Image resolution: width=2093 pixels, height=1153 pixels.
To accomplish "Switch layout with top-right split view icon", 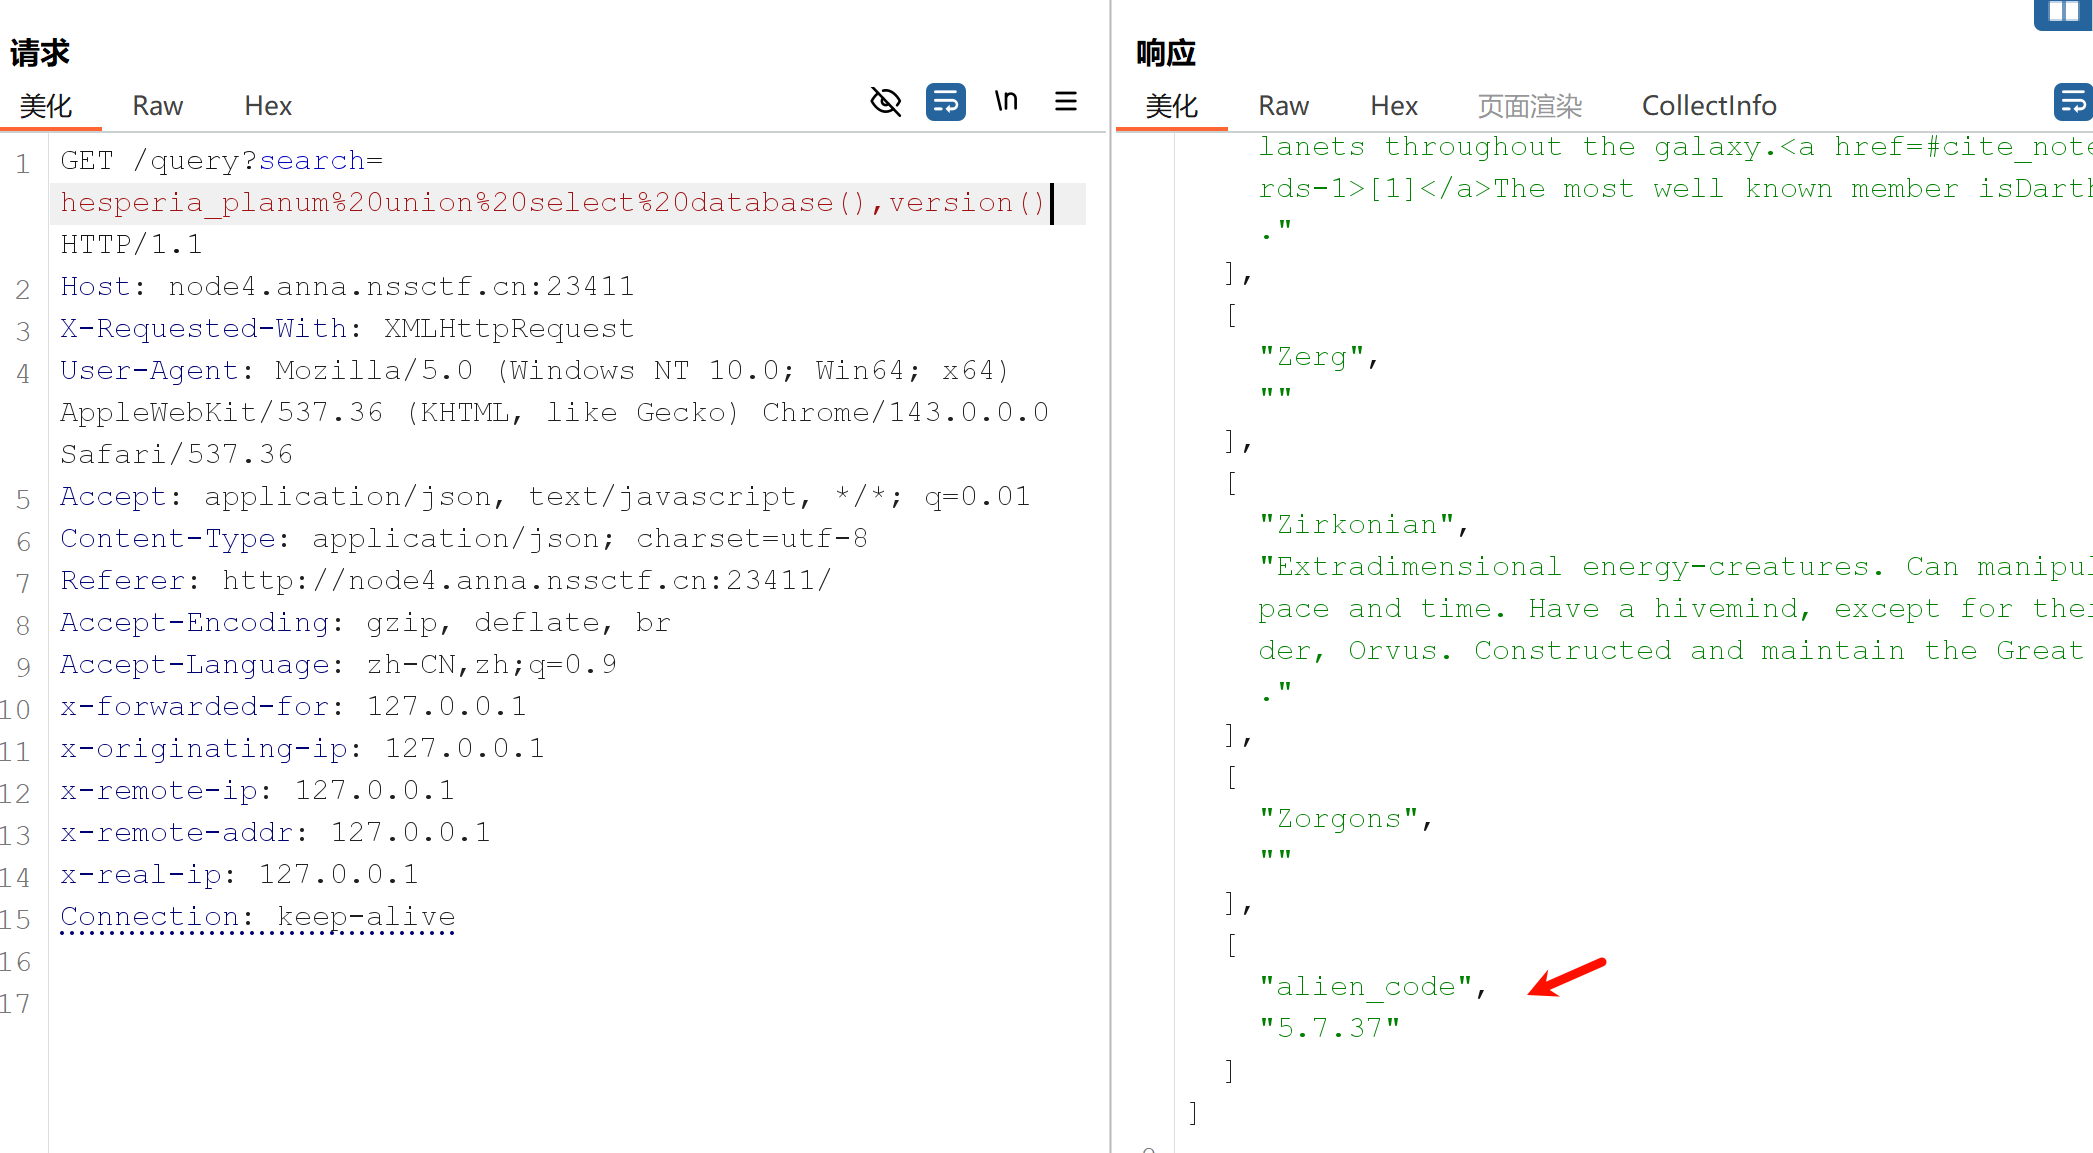I will (x=2063, y=12).
